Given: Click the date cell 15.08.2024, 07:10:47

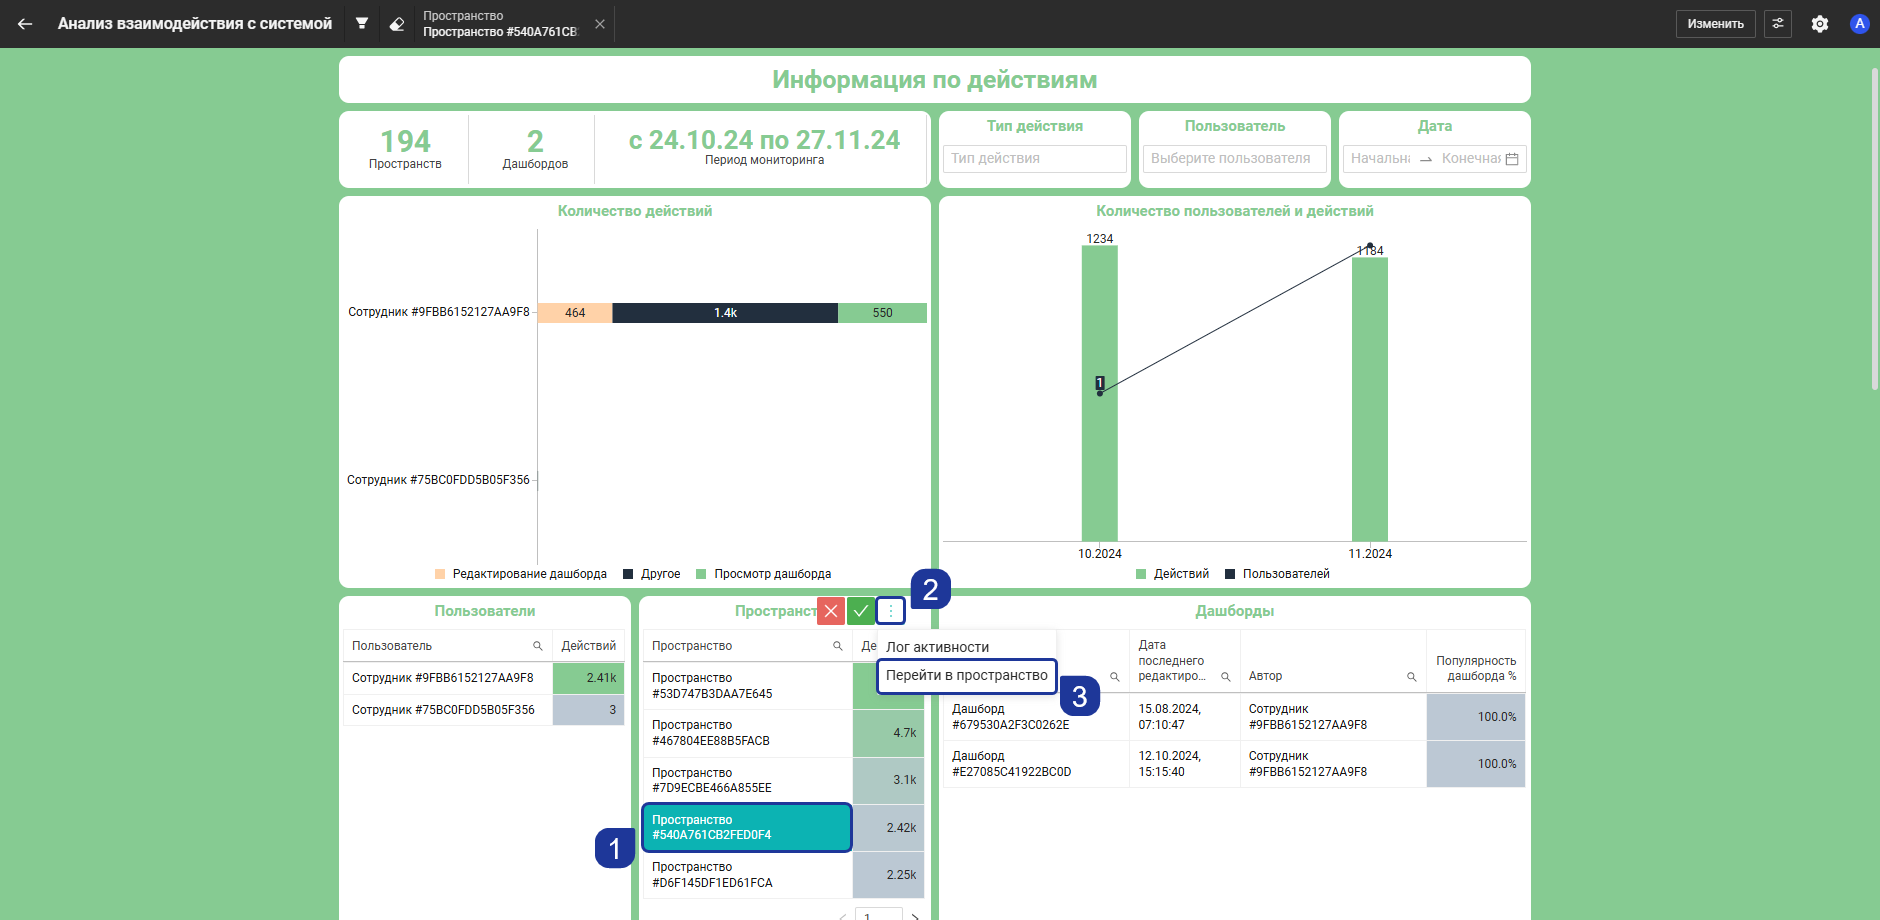Looking at the screenshot, I should 1184,717.
